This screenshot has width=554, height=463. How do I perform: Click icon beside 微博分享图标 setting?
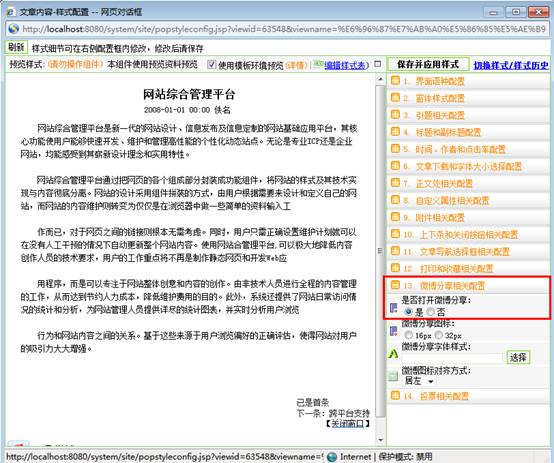pyautogui.click(x=394, y=331)
